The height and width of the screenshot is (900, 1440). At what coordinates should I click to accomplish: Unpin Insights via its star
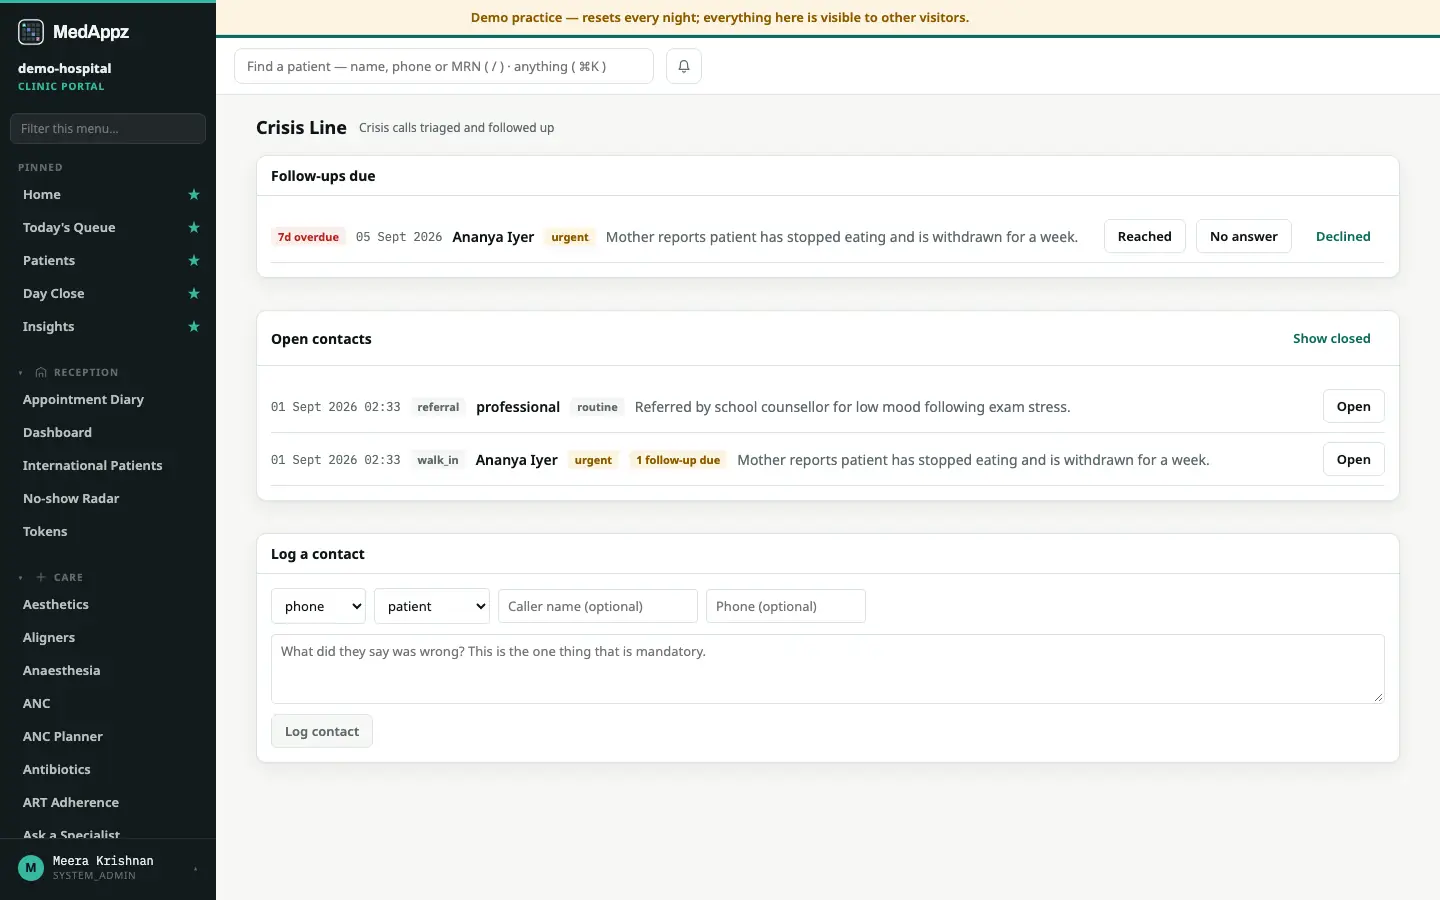pyautogui.click(x=194, y=327)
